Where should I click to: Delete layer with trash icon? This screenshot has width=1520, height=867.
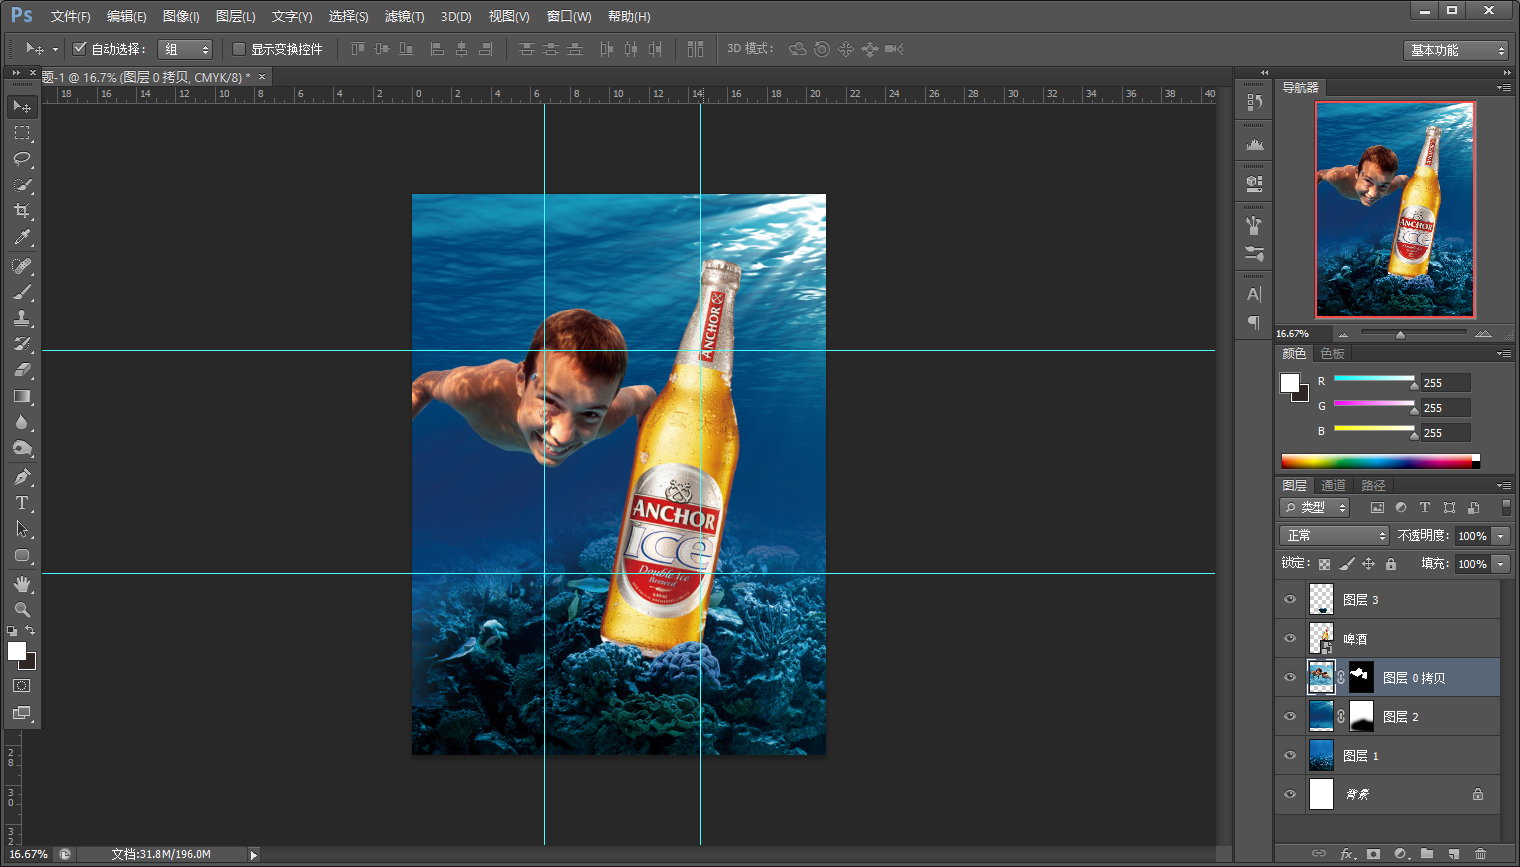click(1481, 854)
